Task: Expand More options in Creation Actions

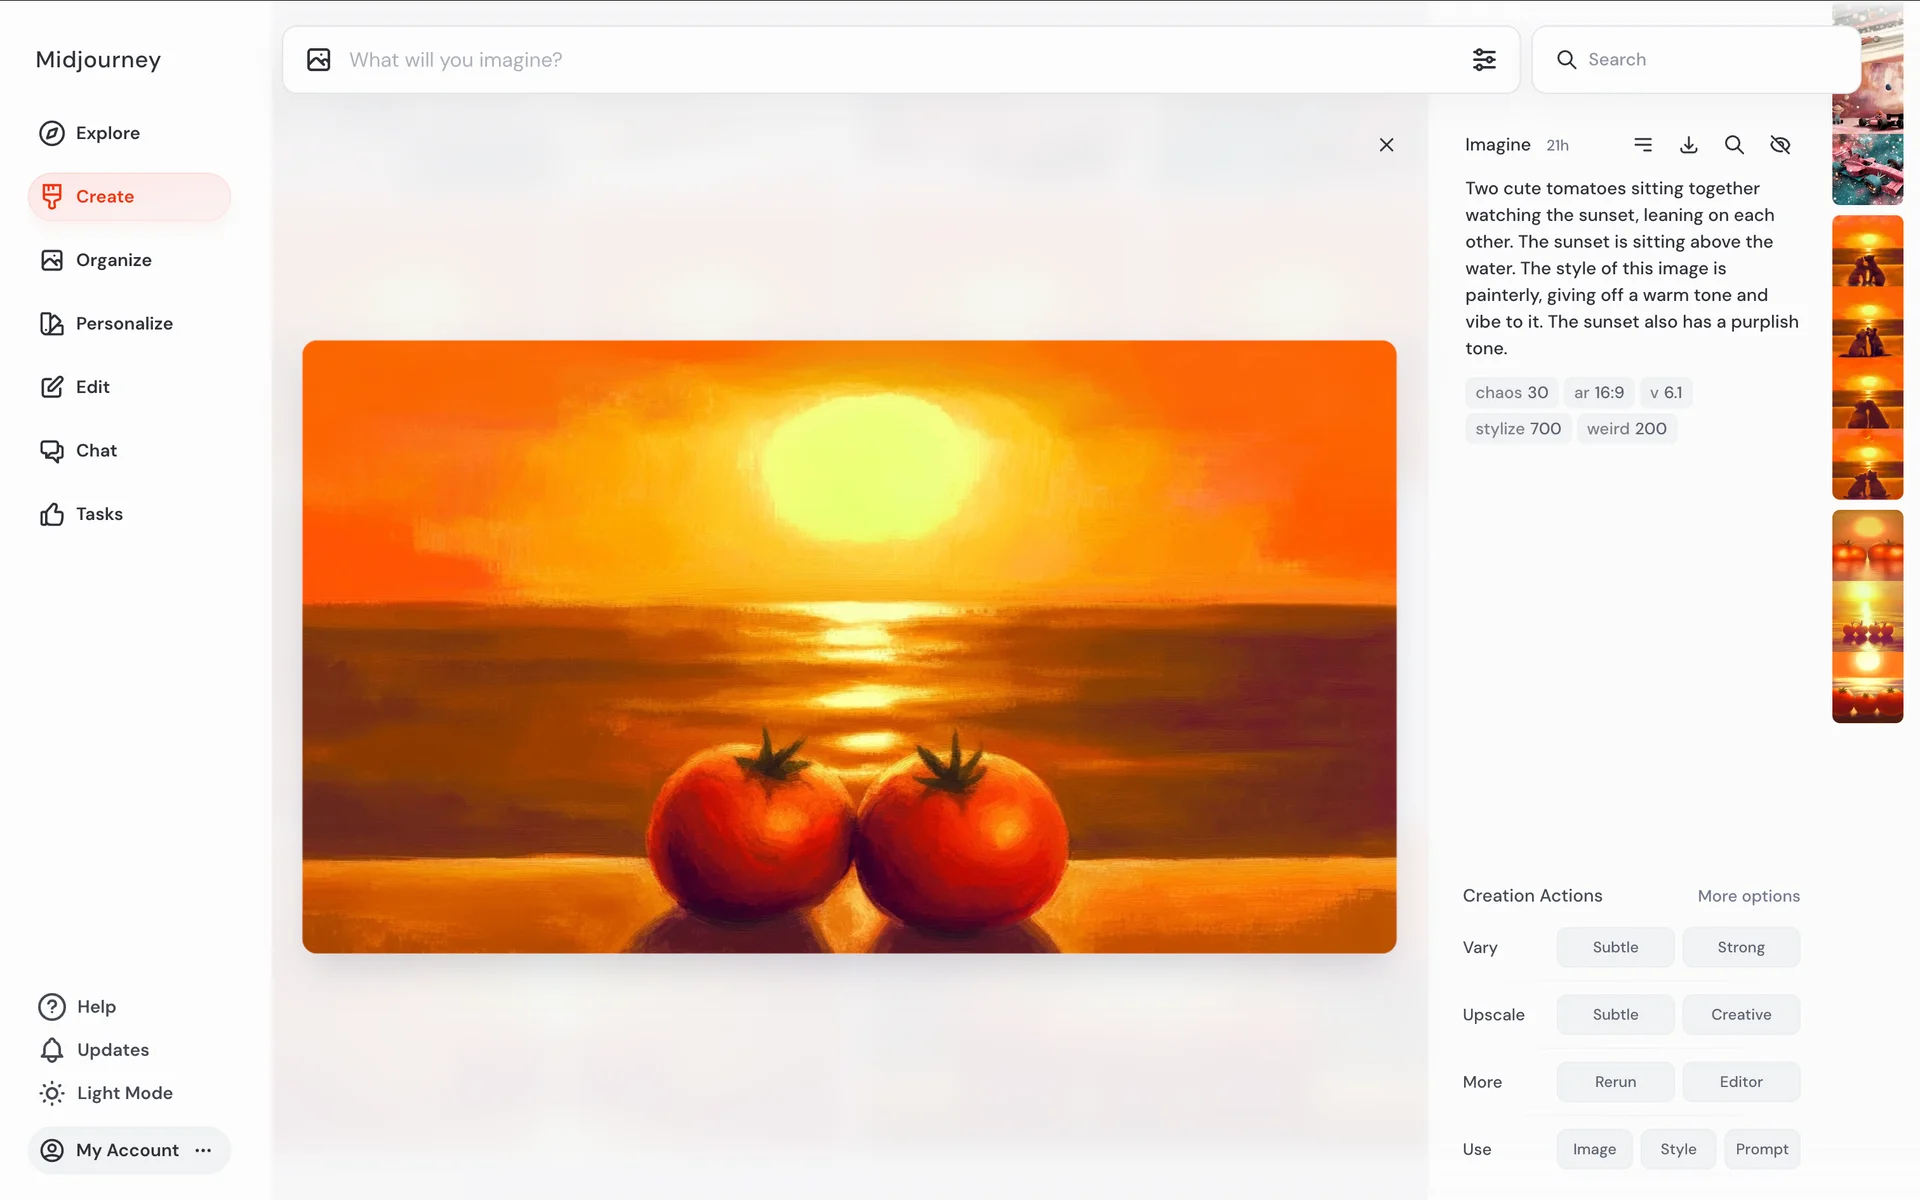Action: pyautogui.click(x=1748, y=896)
